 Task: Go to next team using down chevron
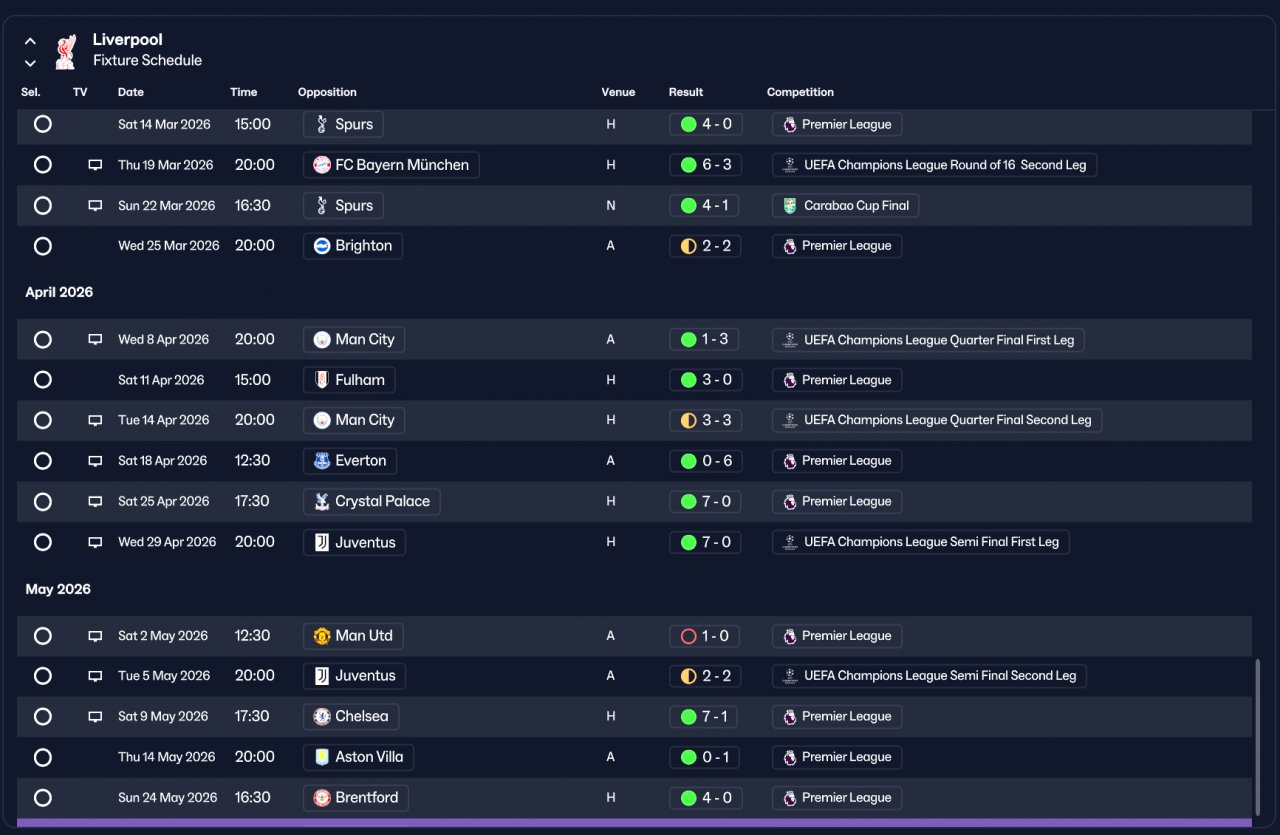30,63
